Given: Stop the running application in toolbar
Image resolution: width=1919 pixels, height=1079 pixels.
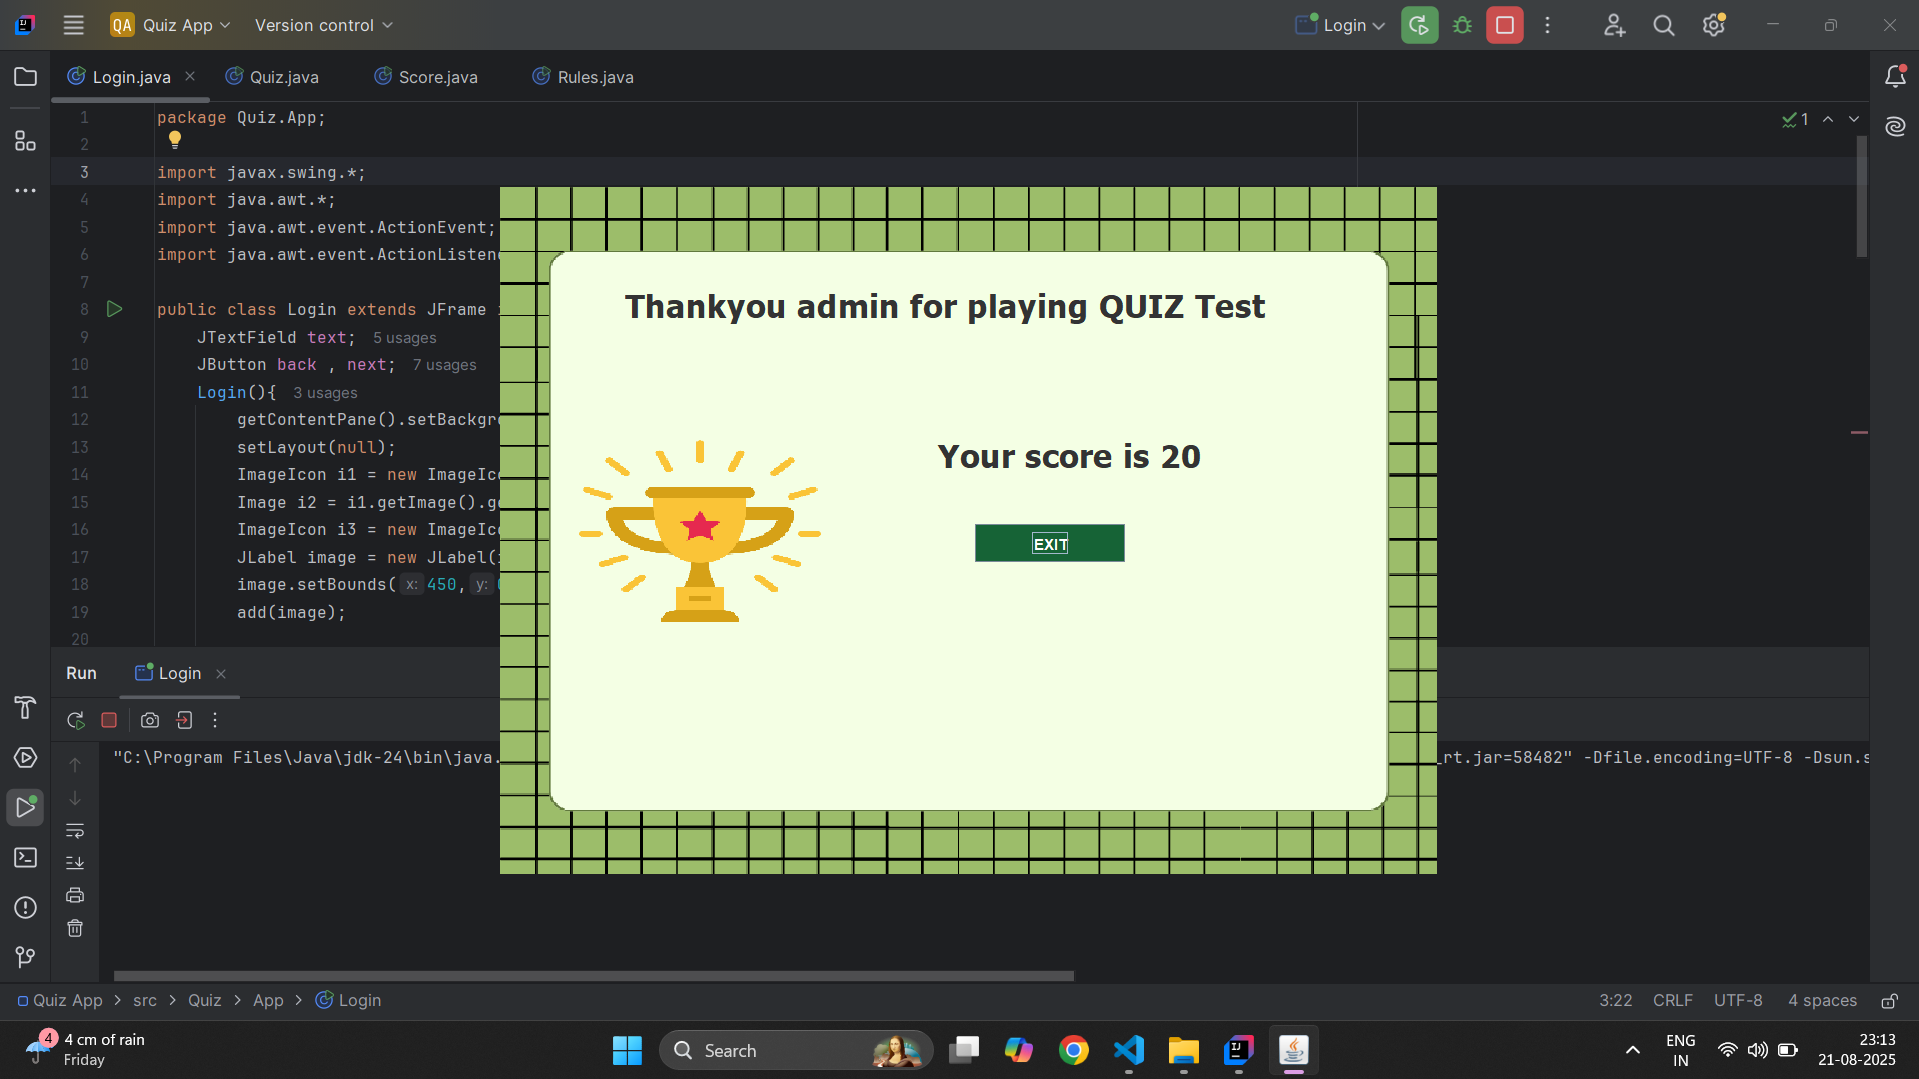Looking at the screenshot, I should click(1504, 26).
